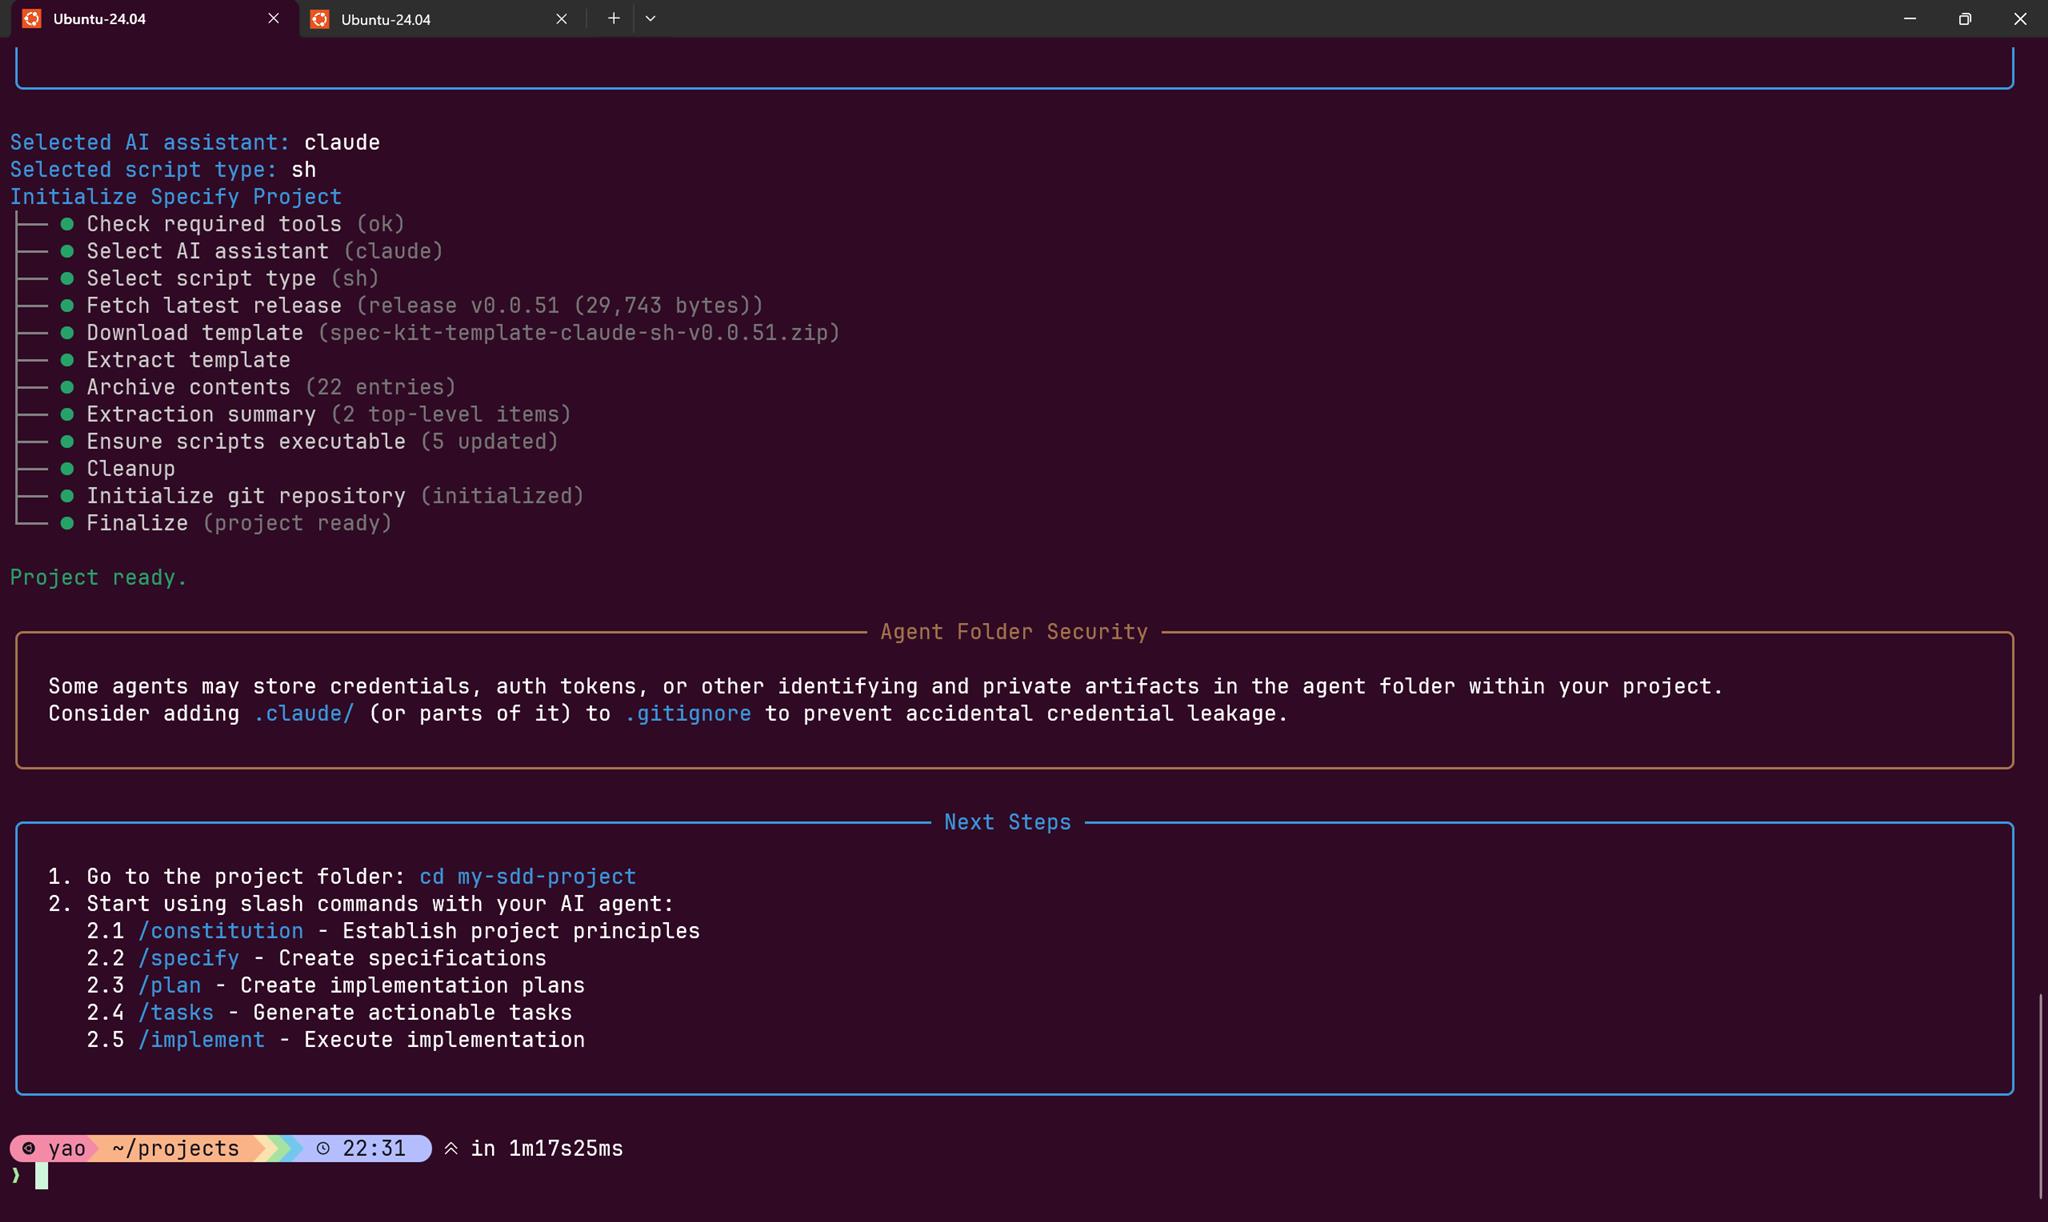Click the cd my-sdd-project command text
Image resolution: width=2048 pixels, height=1222 pixels.
pyautogui.click(x=527, y=877)
